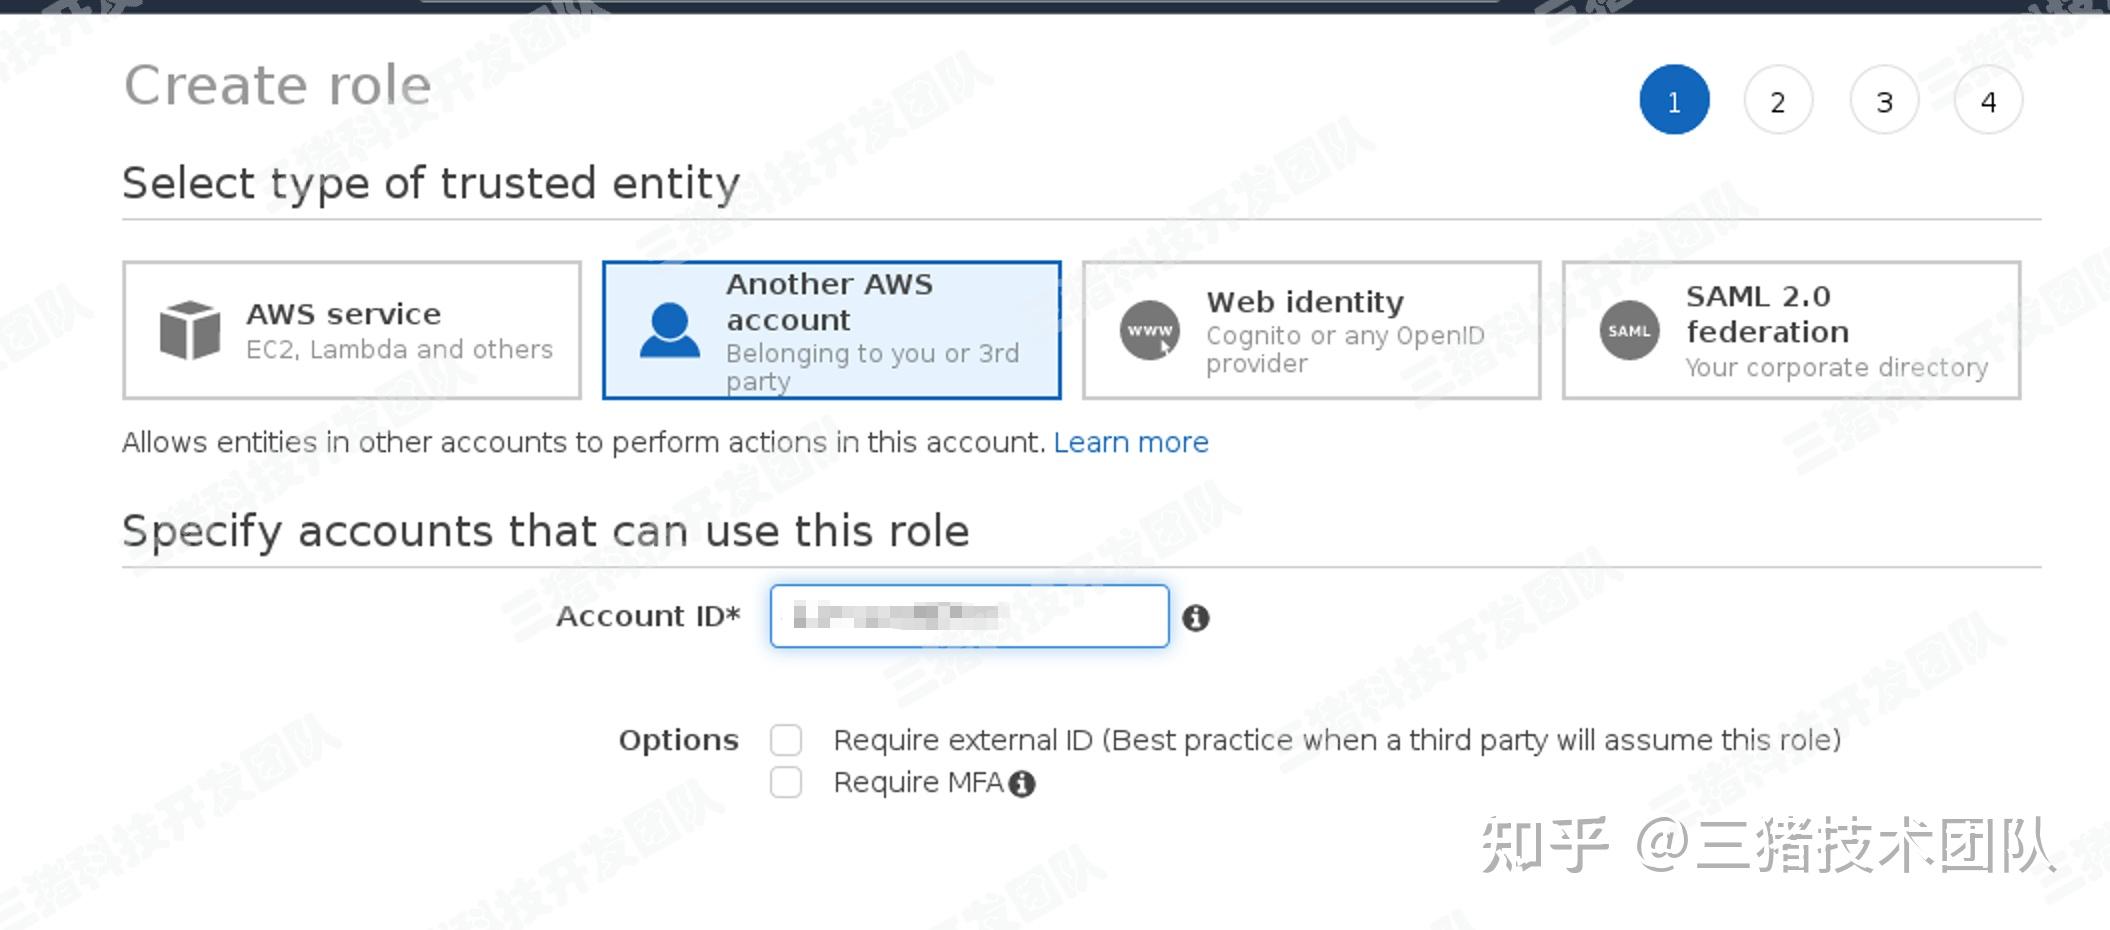The height and width of the screenshot is (930, 2110).
Task: Enable the Require MFA checkbox
Action: point(787,782)
